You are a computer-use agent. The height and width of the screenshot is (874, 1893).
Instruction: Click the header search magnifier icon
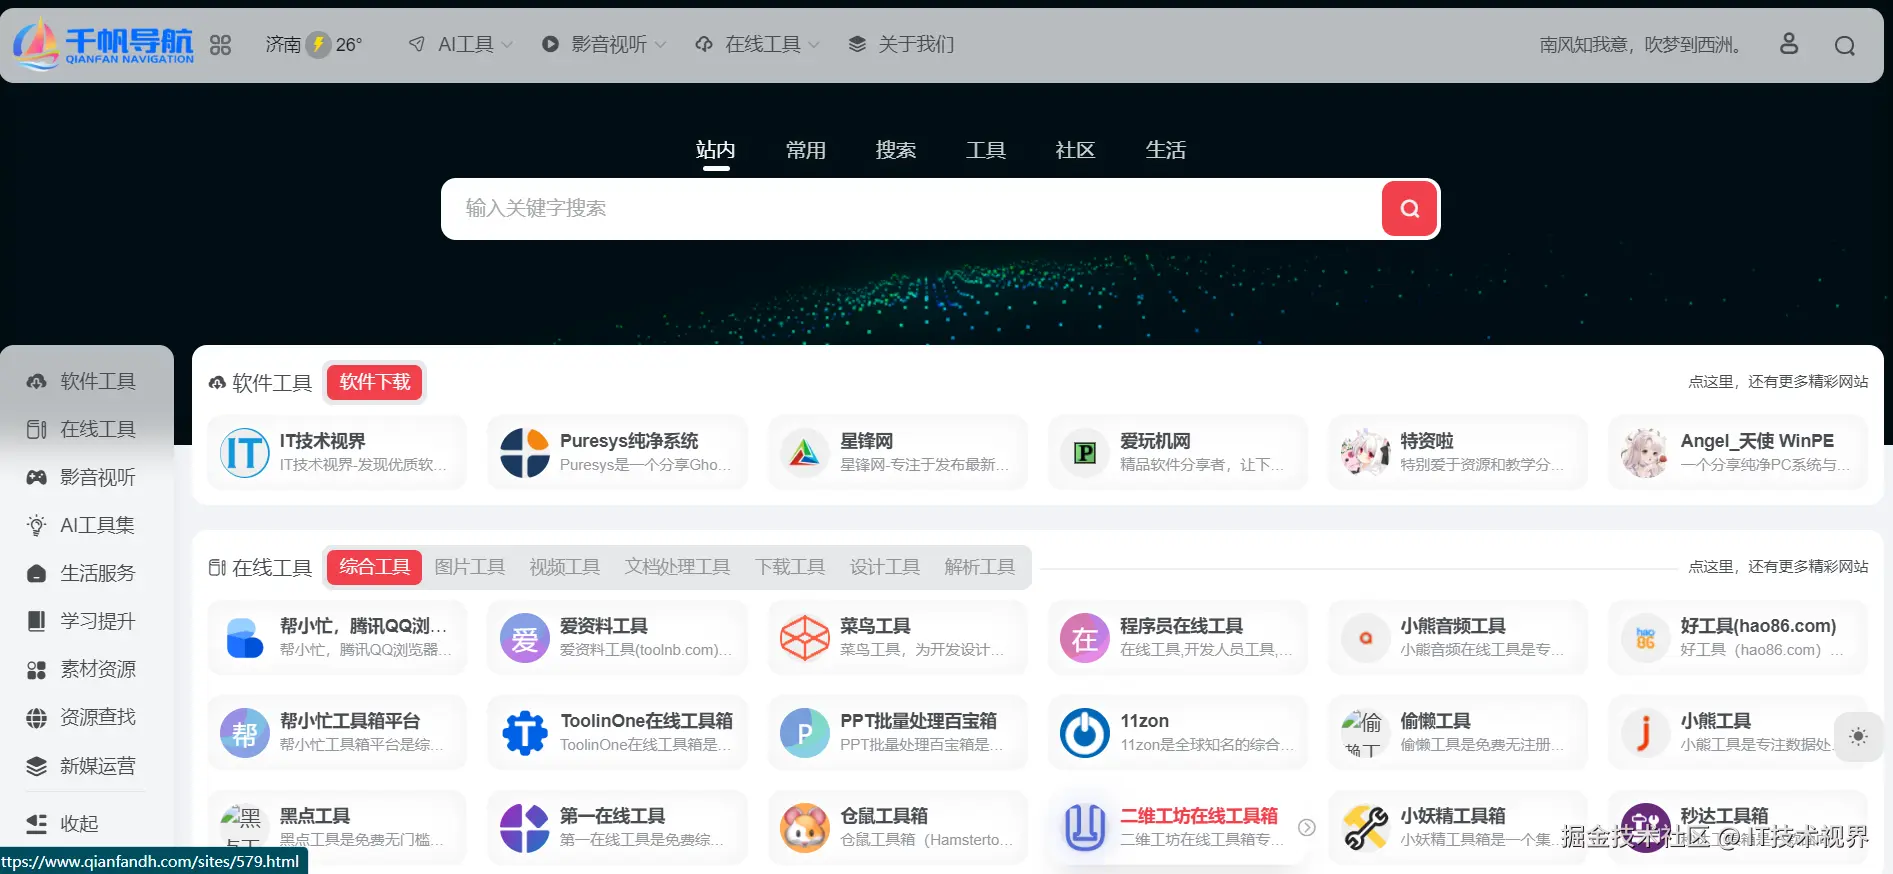click(x=1845, y=45)
